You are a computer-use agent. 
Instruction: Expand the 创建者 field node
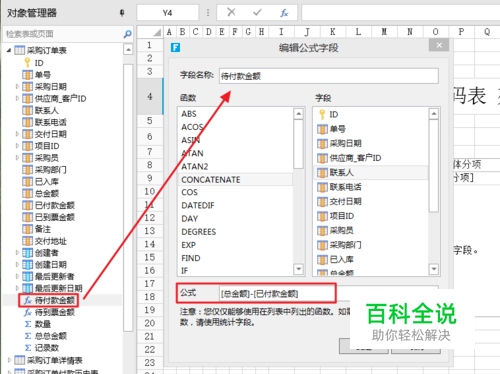coord(17,253)
